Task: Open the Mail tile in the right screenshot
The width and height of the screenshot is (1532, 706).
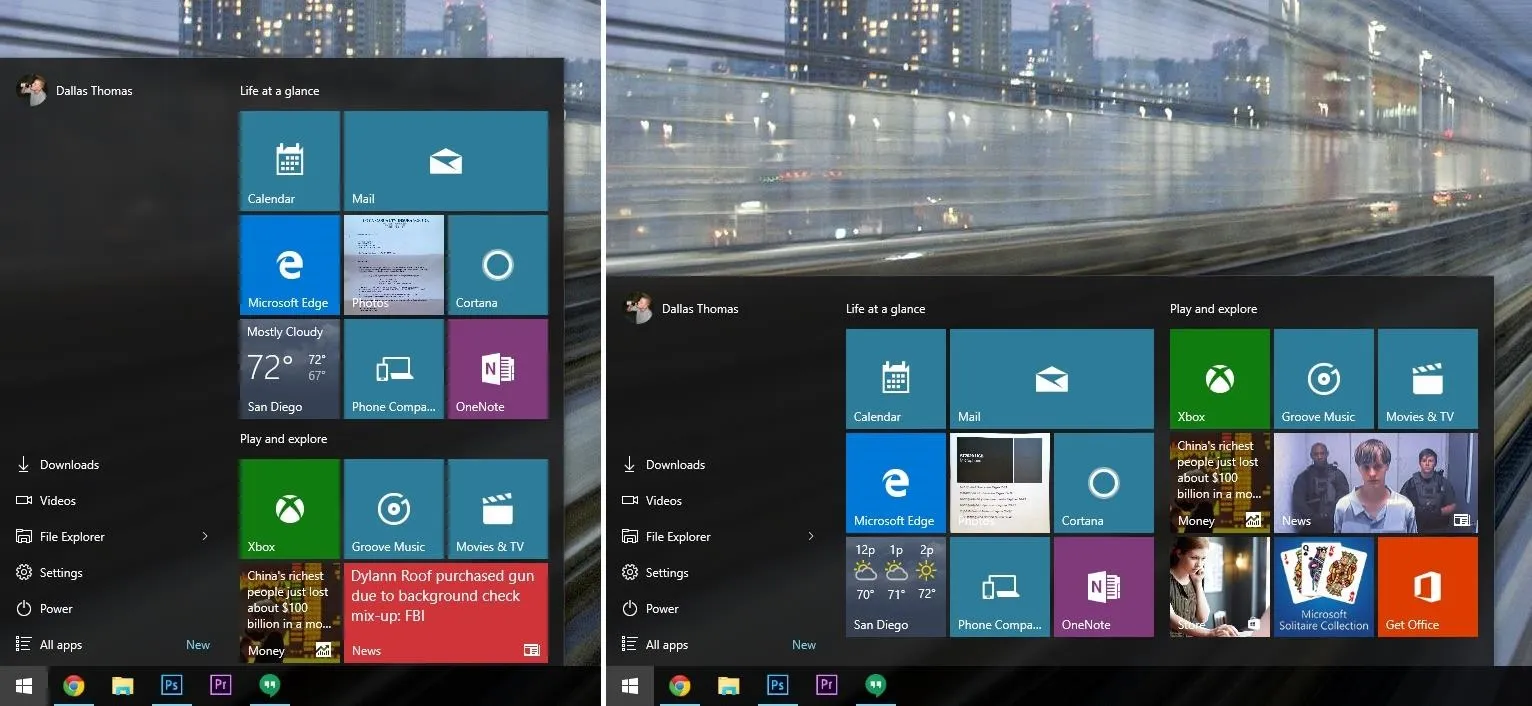Action: click(x=1052, y=379)
